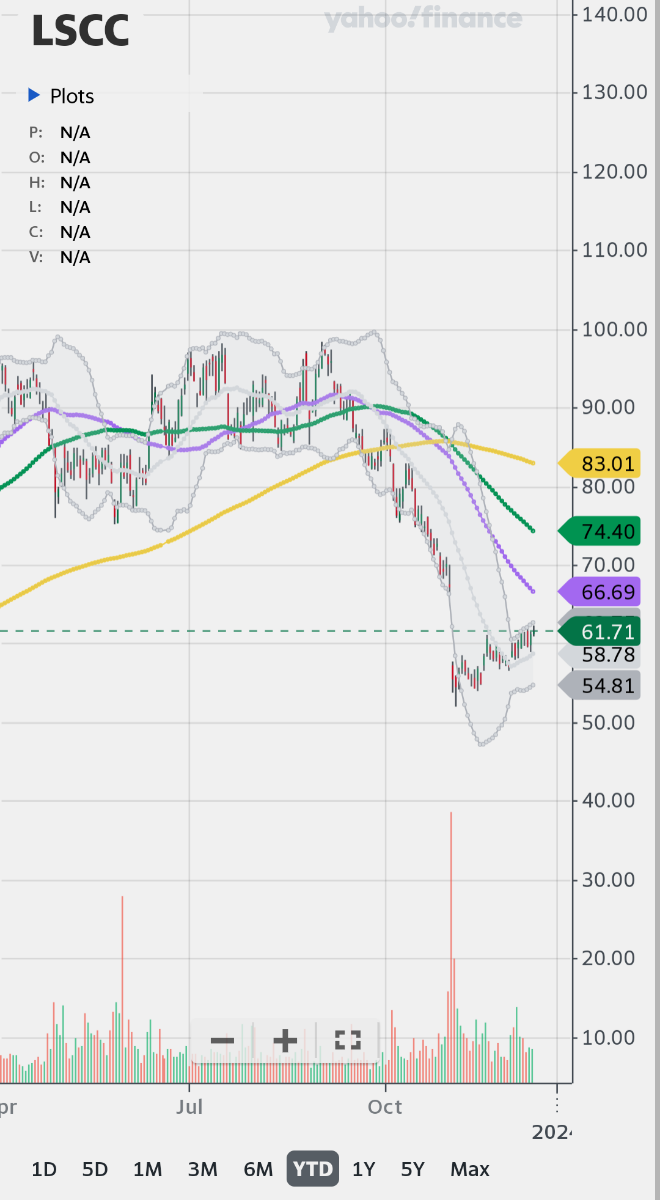Click the zoom in plus icon
Screen dimensions: 660x1200
(285, 1040)
